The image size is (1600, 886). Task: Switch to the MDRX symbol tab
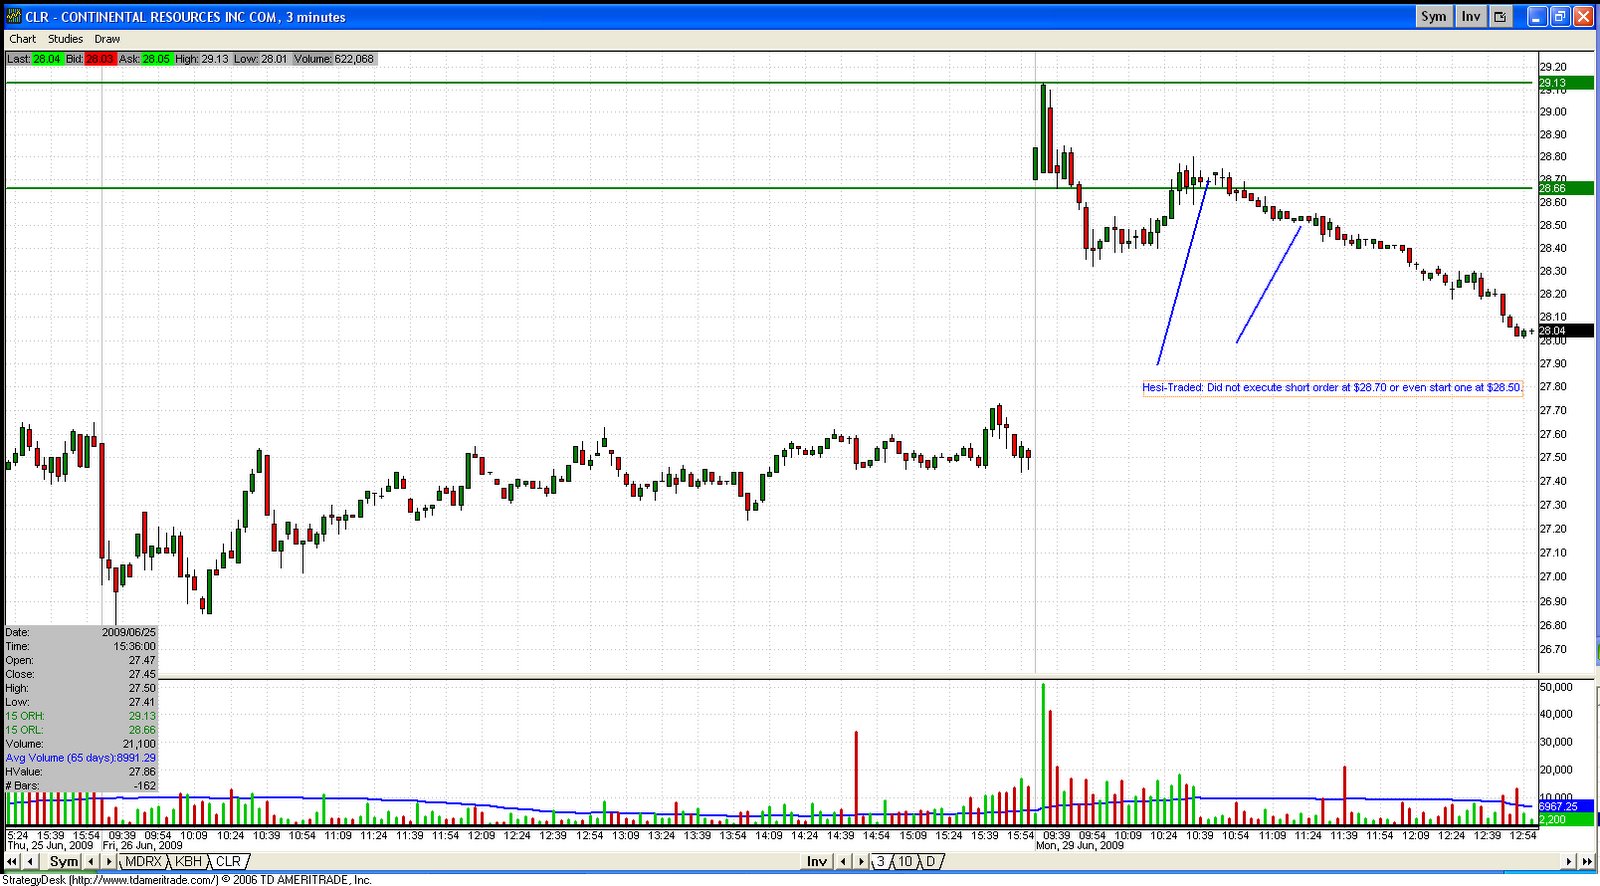(143, 861)
